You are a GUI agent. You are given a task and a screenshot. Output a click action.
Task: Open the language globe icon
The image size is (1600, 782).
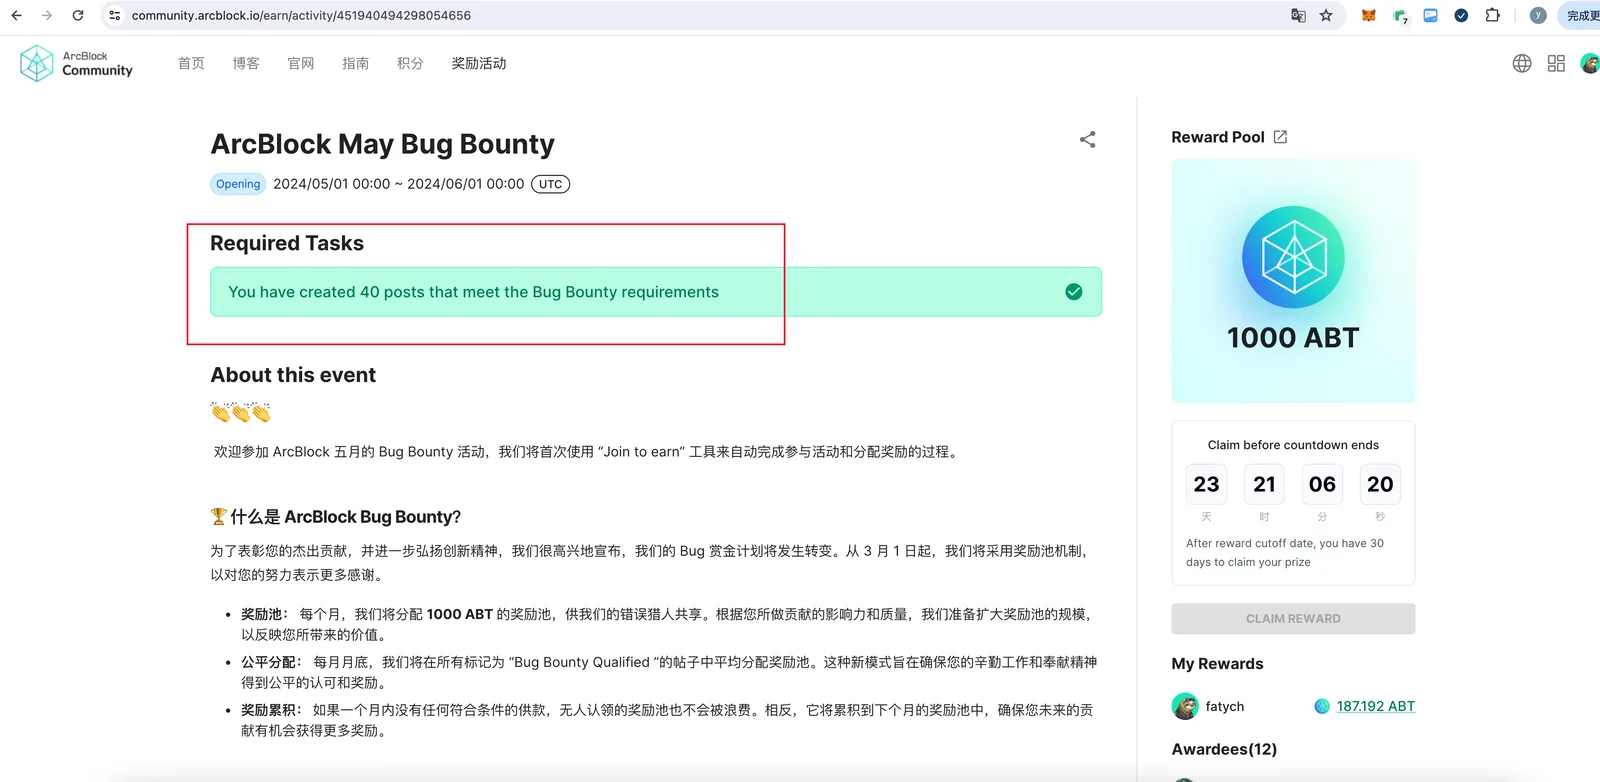click(x=1522, y=63)
